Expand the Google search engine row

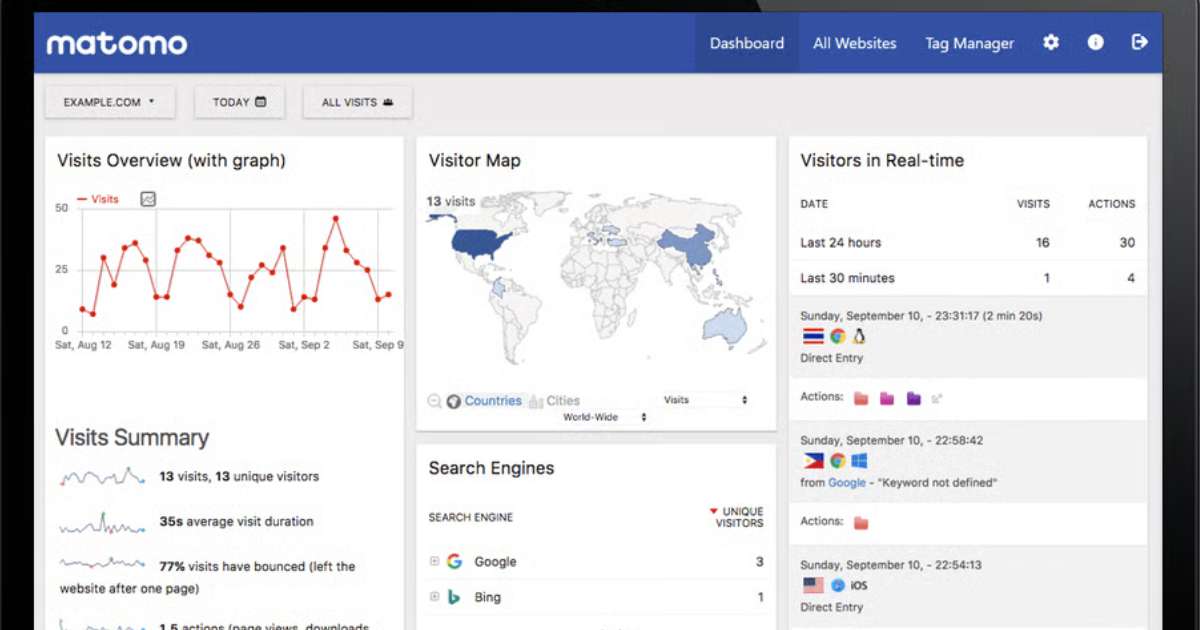434,562
